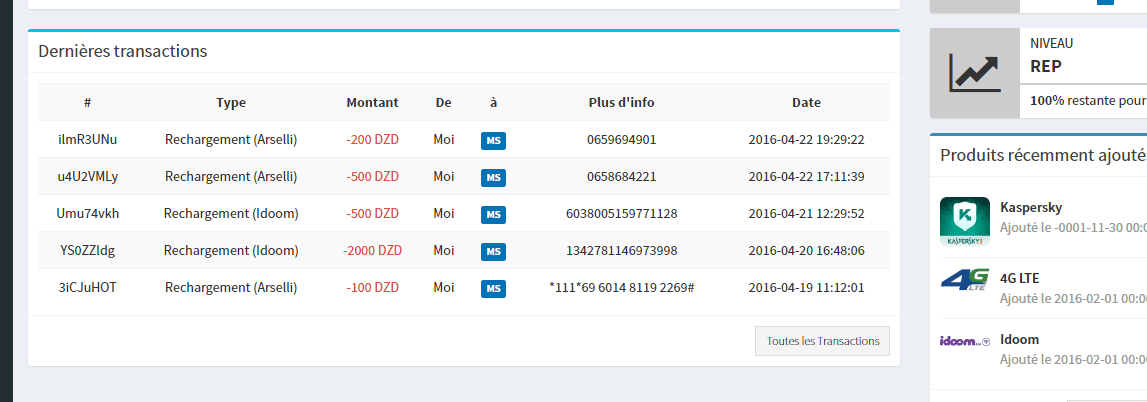Screen dimensions: 1147x402
Task: Click the Montant column header
Action: pyautogui.click(x=372, y=102)
